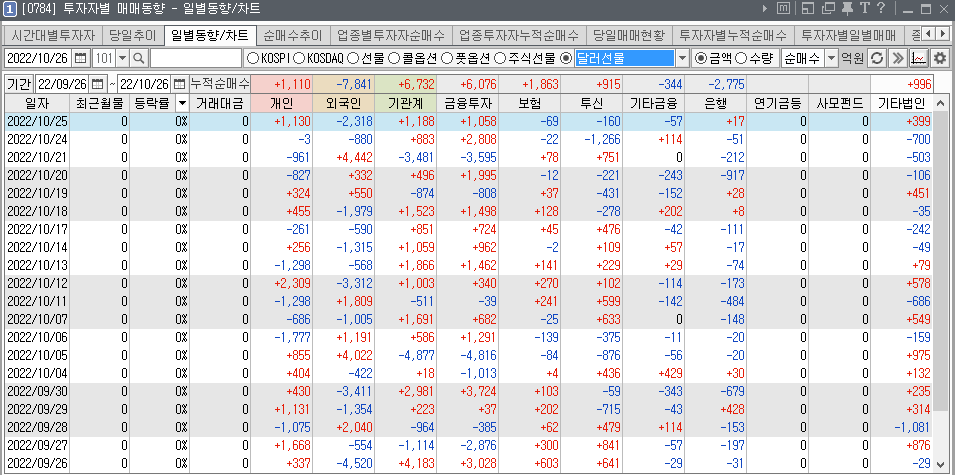This screenshot has height=475, width=955.
Task: Click the help question mark icon
Action: coord(880,9)
